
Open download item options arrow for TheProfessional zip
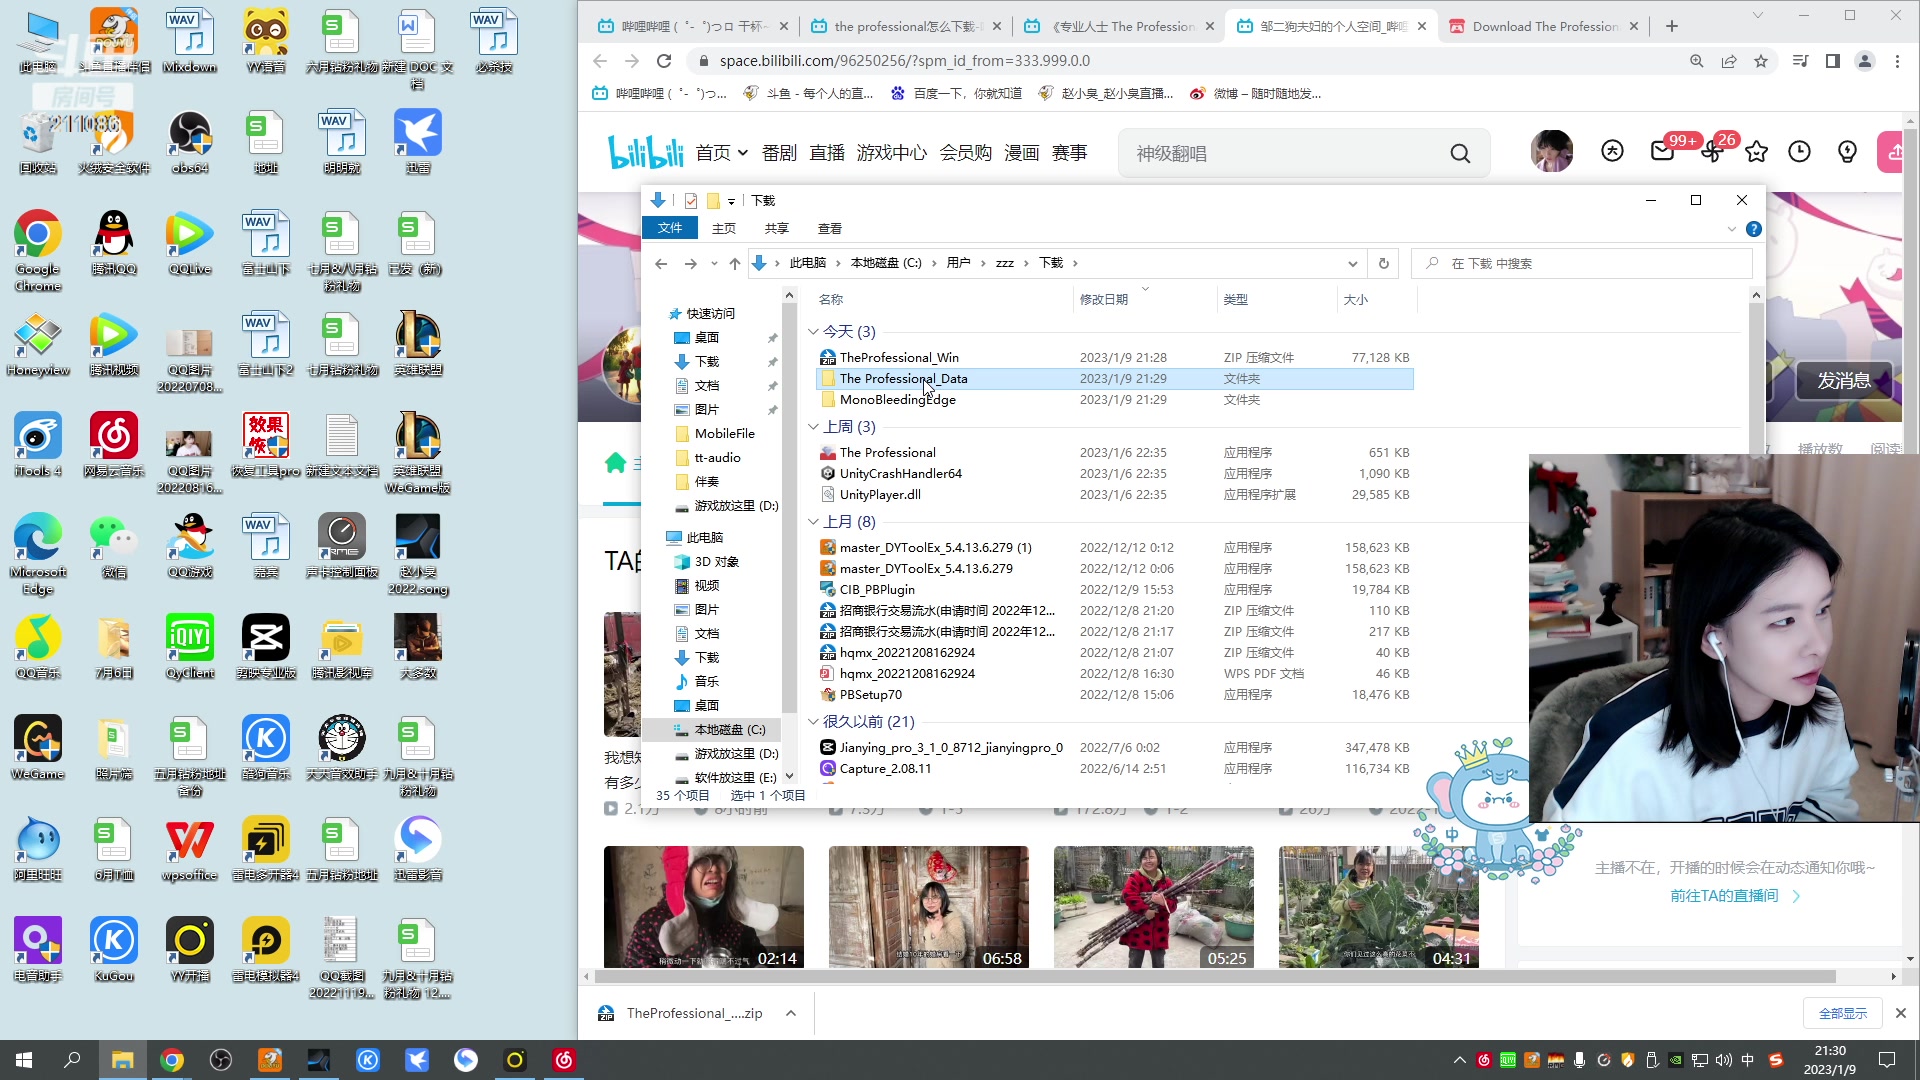click(791, 1013)
